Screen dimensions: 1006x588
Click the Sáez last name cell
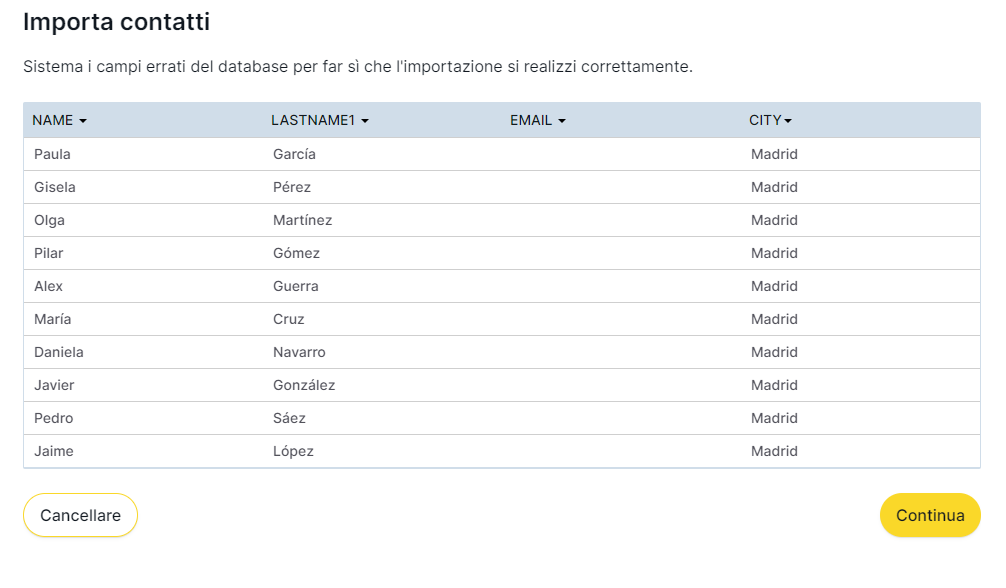(289, 418)
